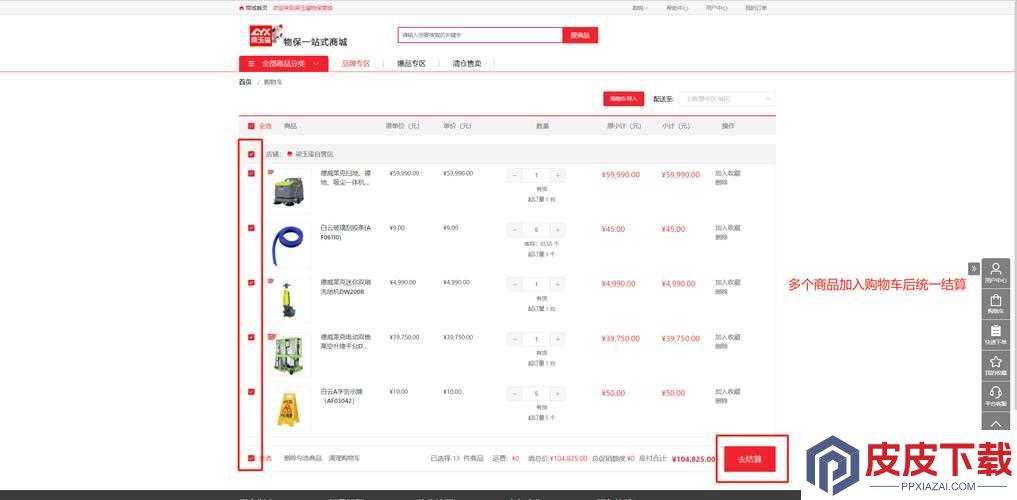This screenshot has width=1017, height=500.
Task: Increase quantity of the sweeper machine
Action: click(x=557, y=175)
